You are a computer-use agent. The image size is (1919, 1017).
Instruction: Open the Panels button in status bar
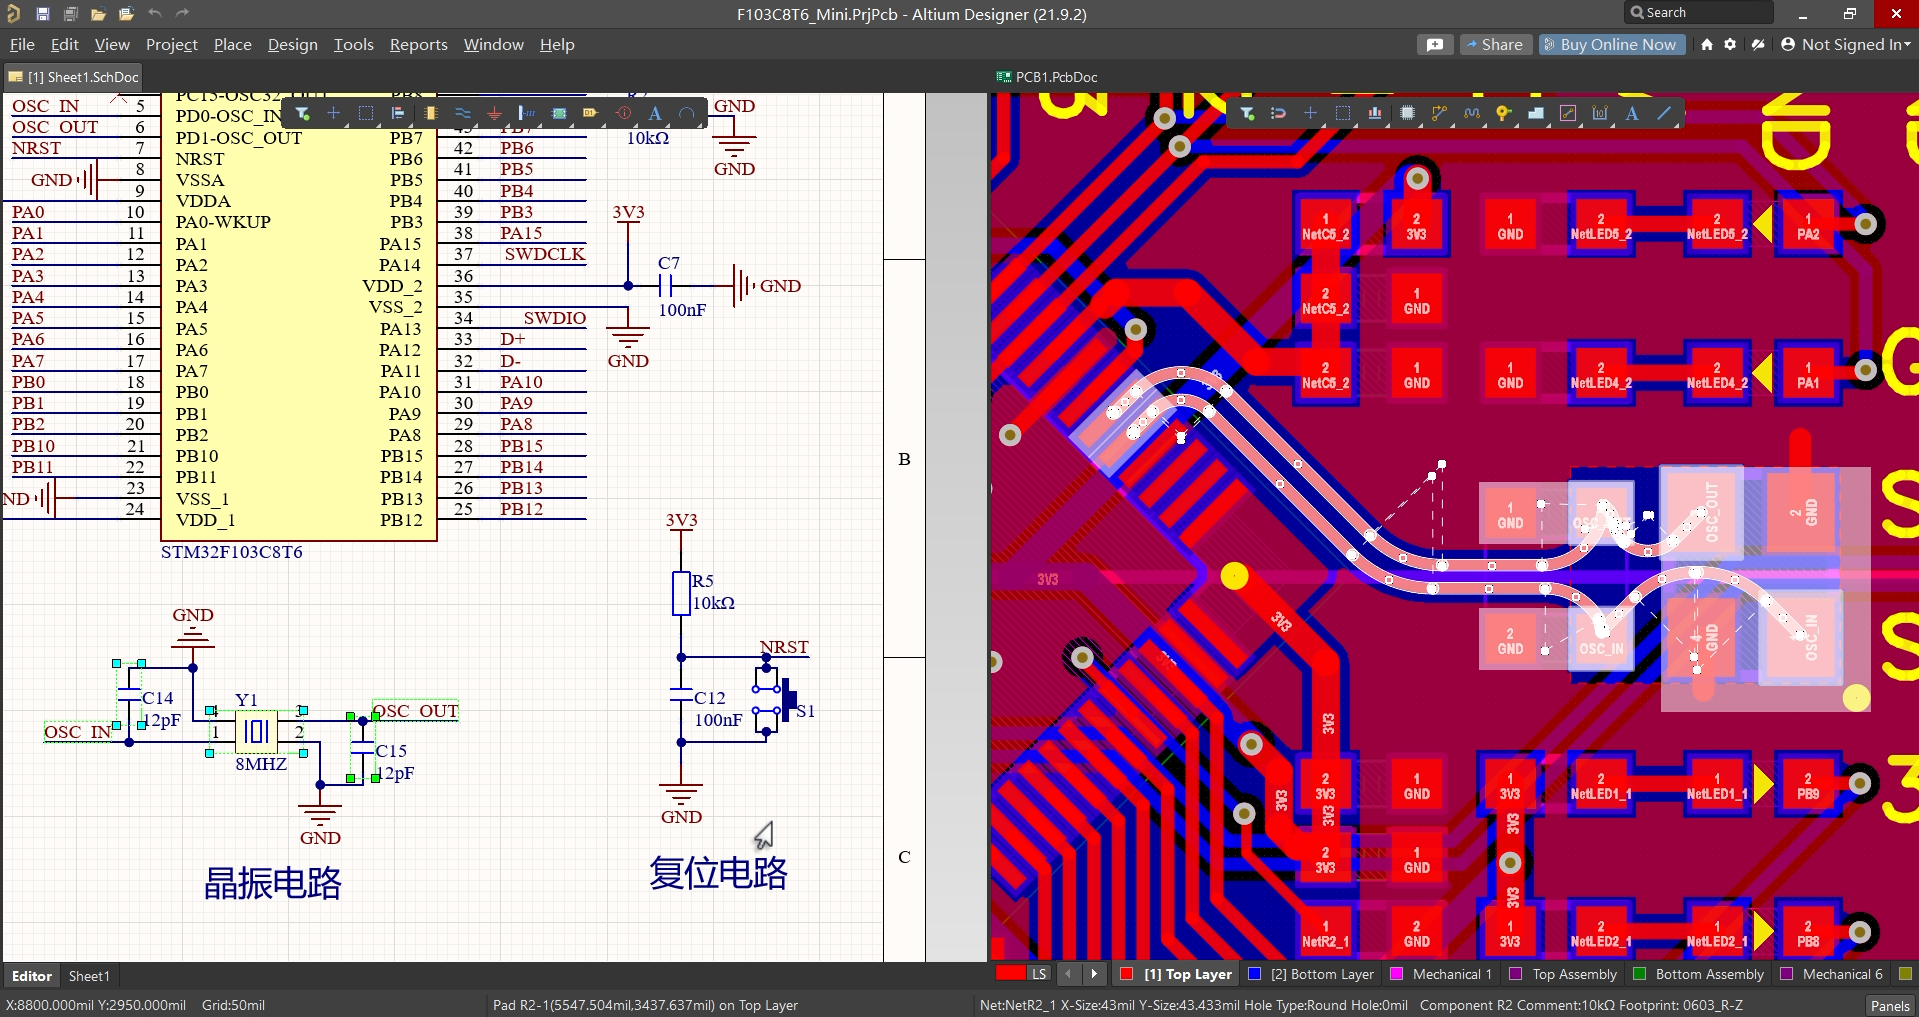[1890, 1006]
